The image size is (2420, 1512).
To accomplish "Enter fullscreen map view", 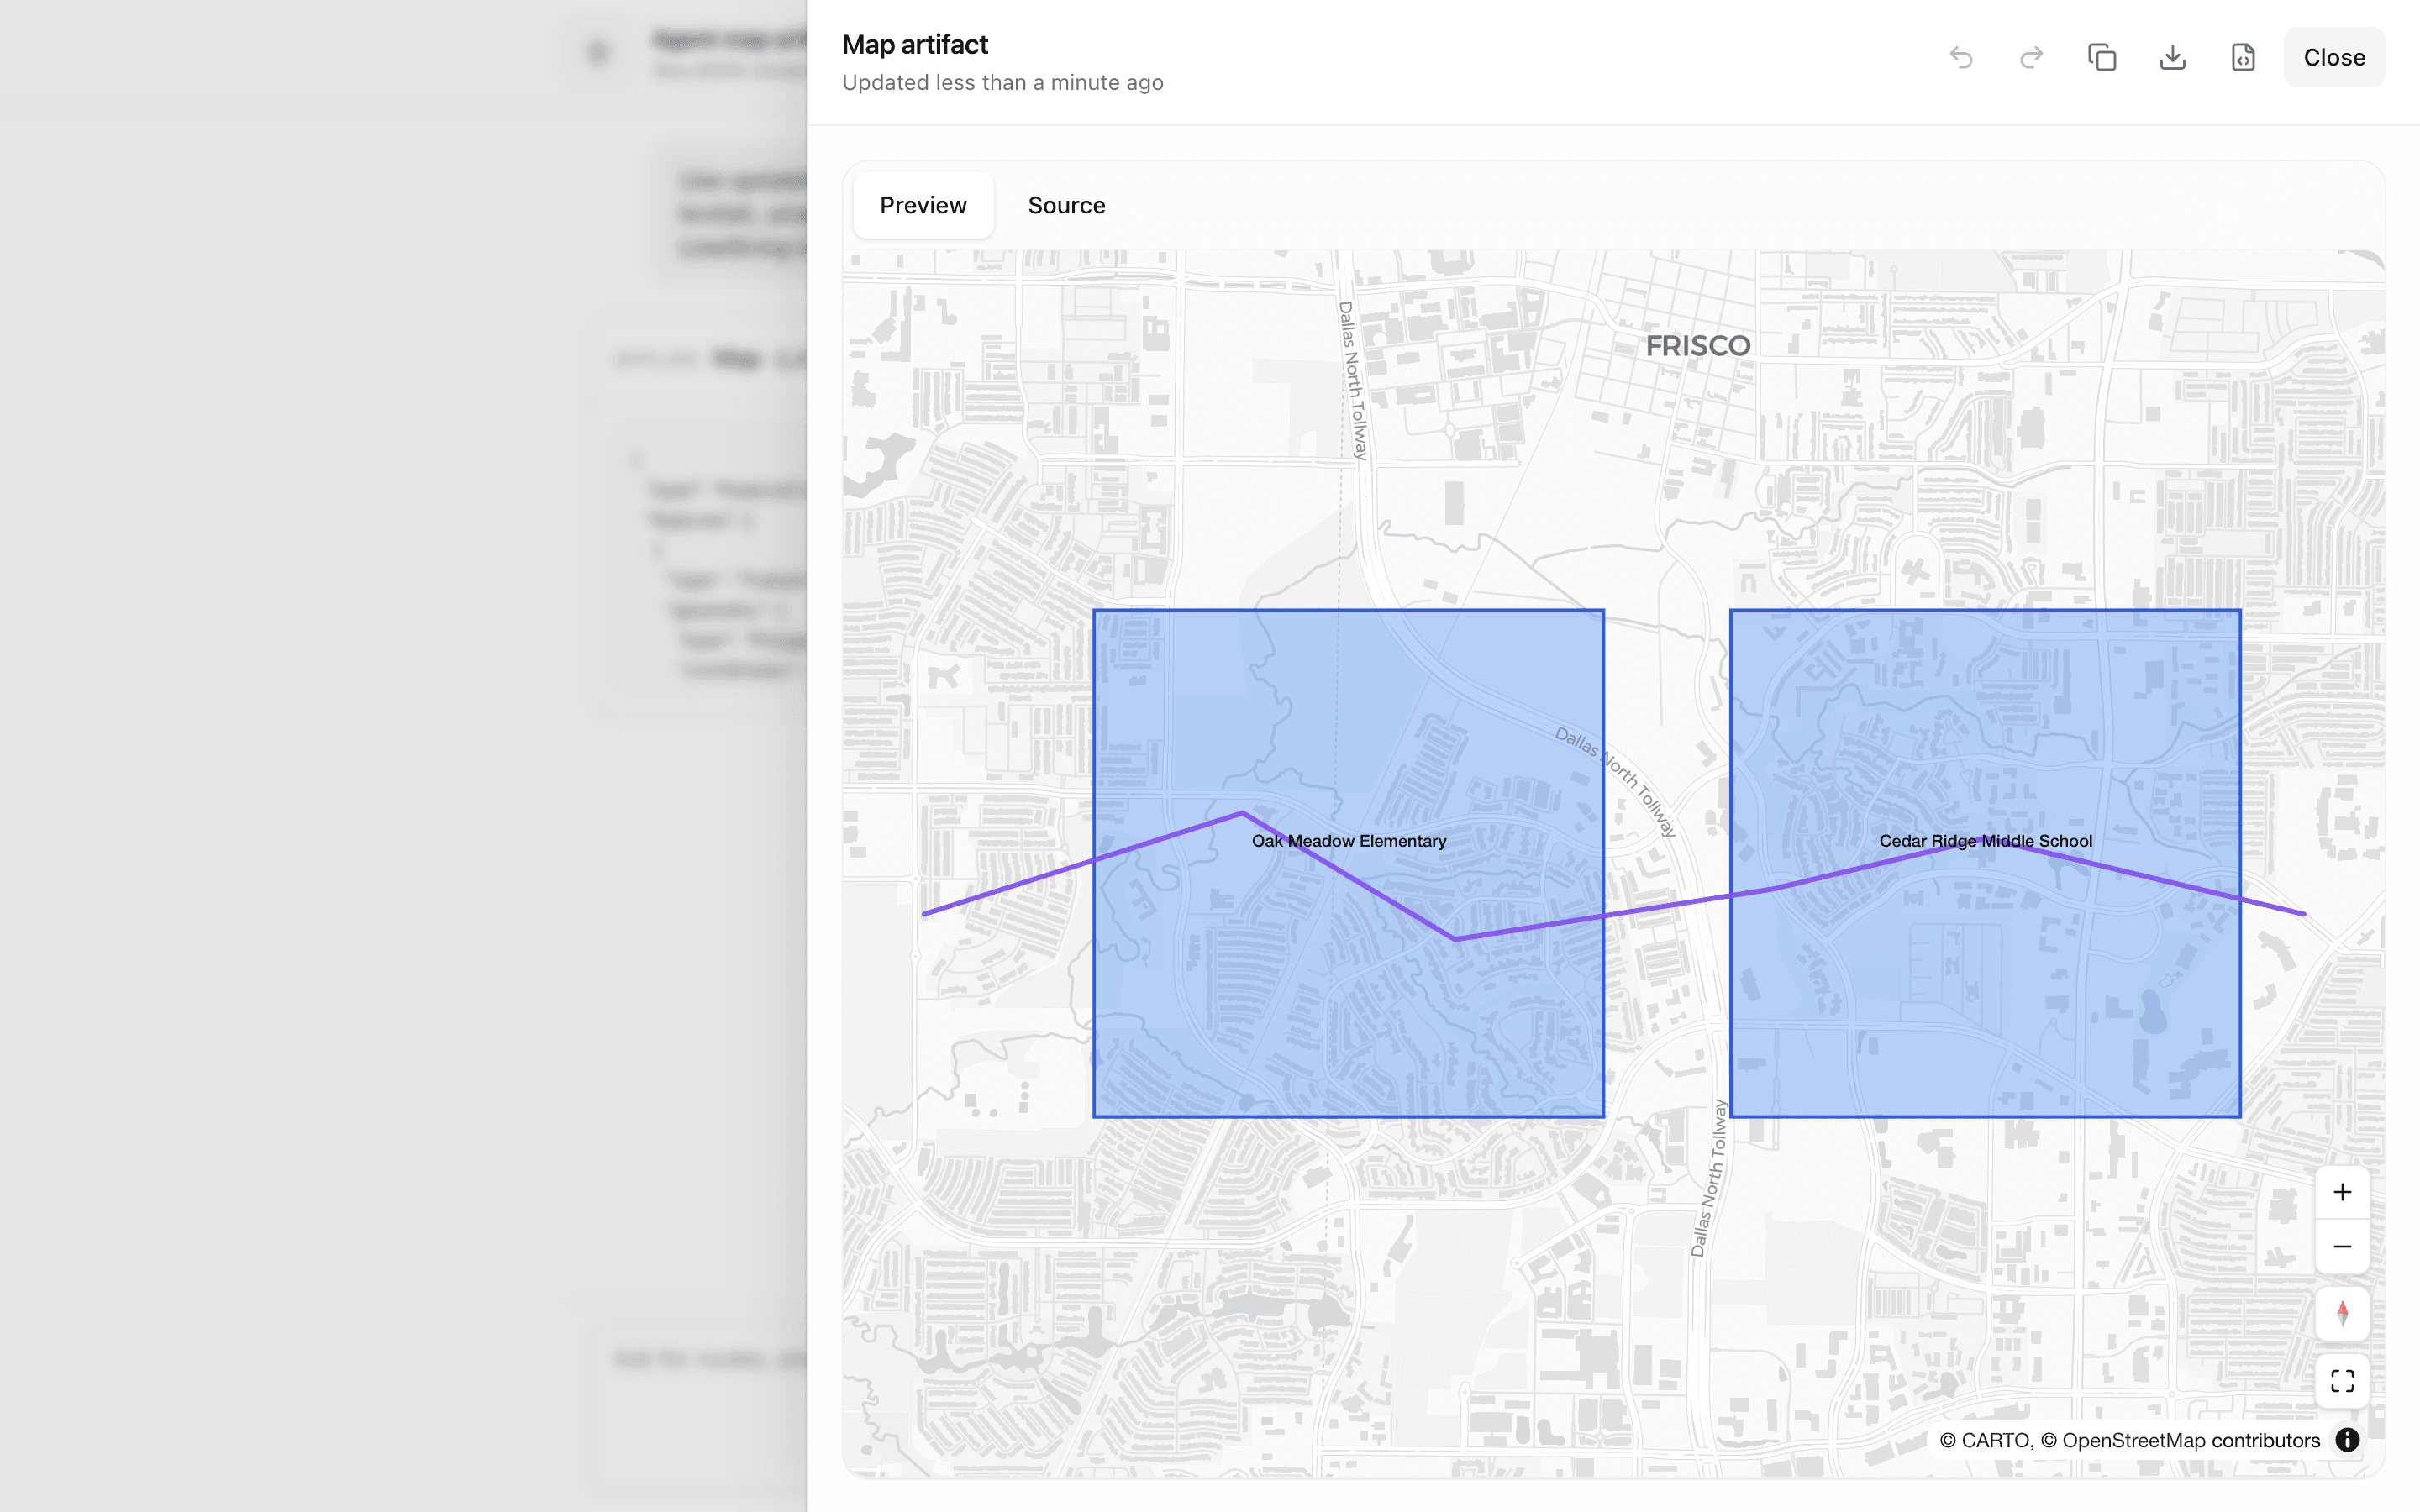I will click(2342, 1381).
